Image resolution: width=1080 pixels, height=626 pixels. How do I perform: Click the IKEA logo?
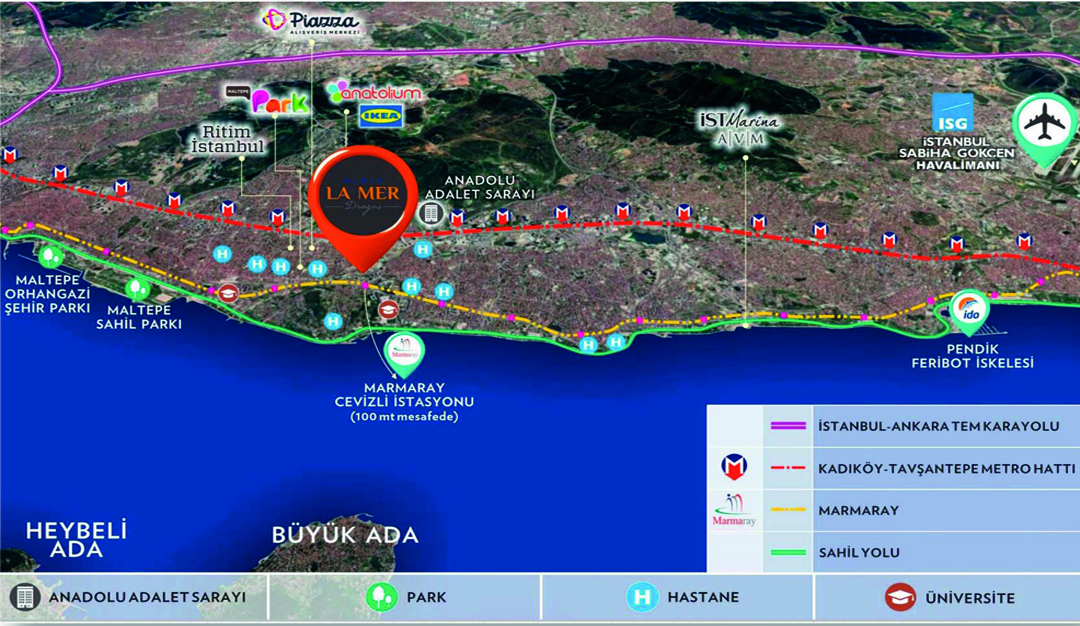tap(380, 117)
